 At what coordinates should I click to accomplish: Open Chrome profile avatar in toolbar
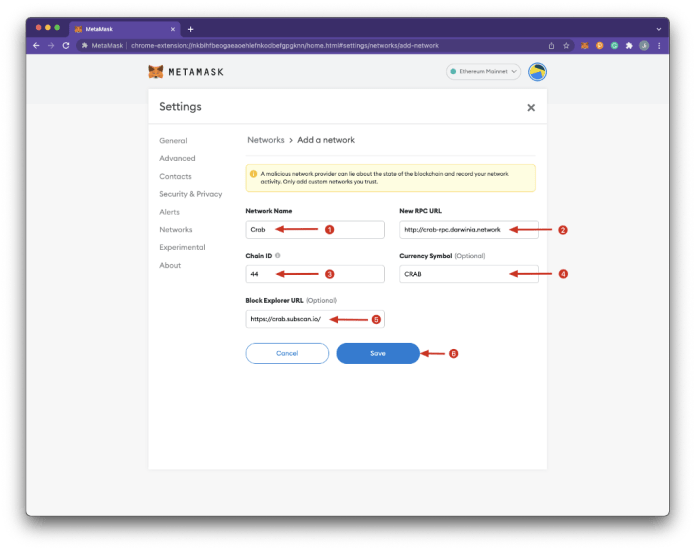[644, 46]
